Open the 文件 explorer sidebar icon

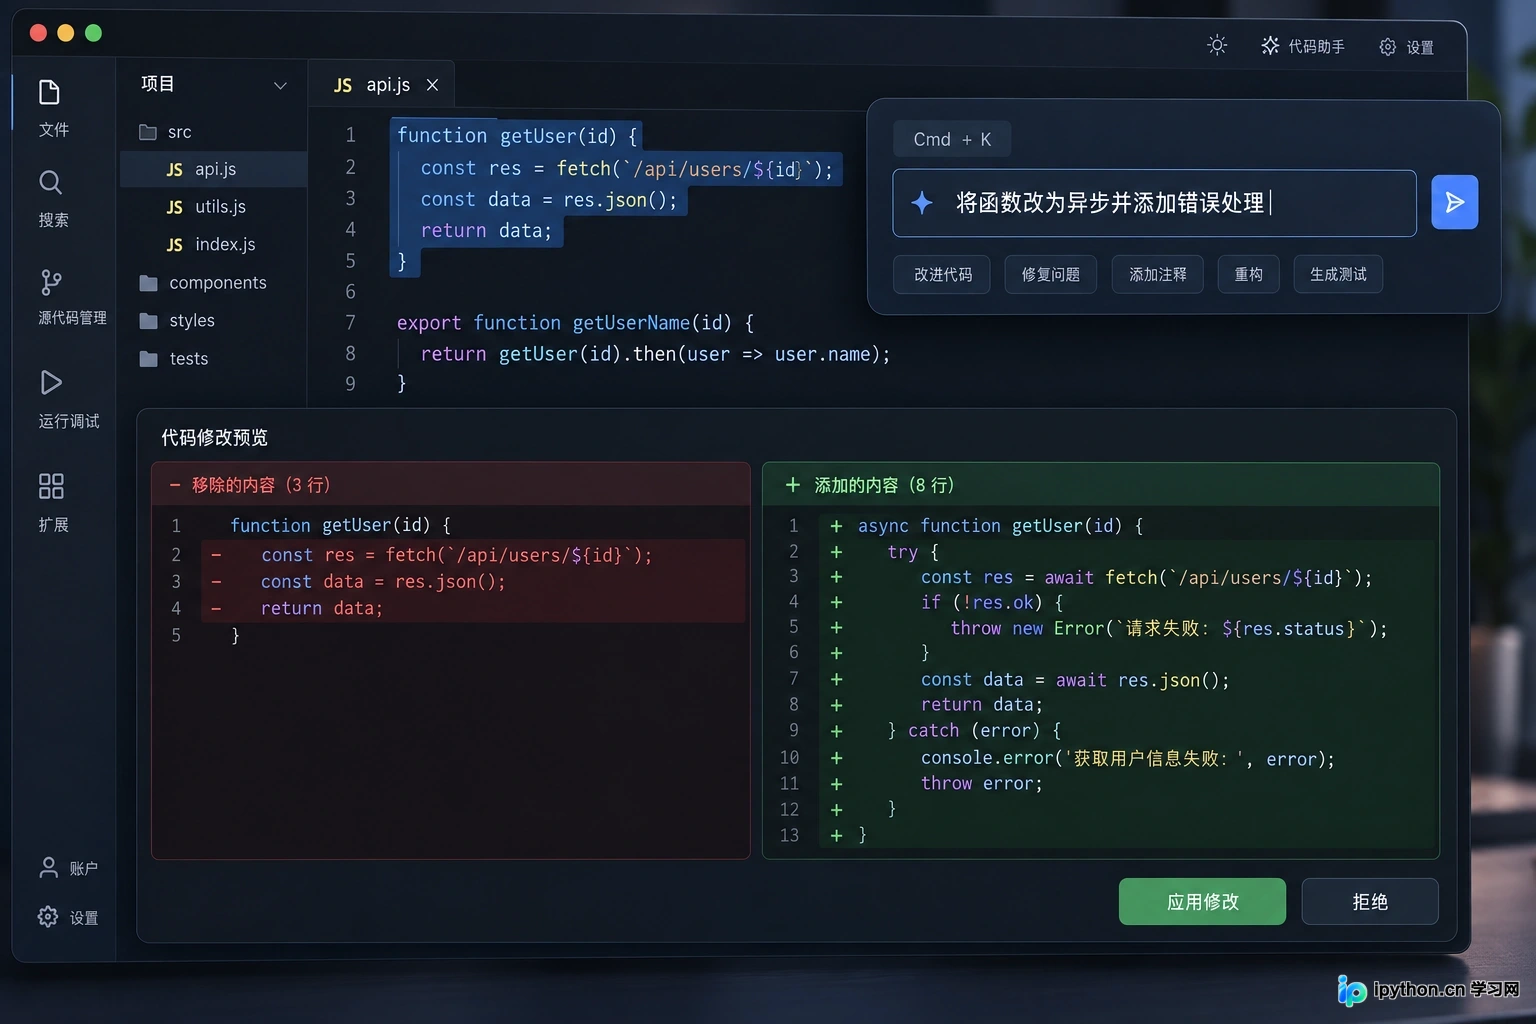tap(51, 93)
